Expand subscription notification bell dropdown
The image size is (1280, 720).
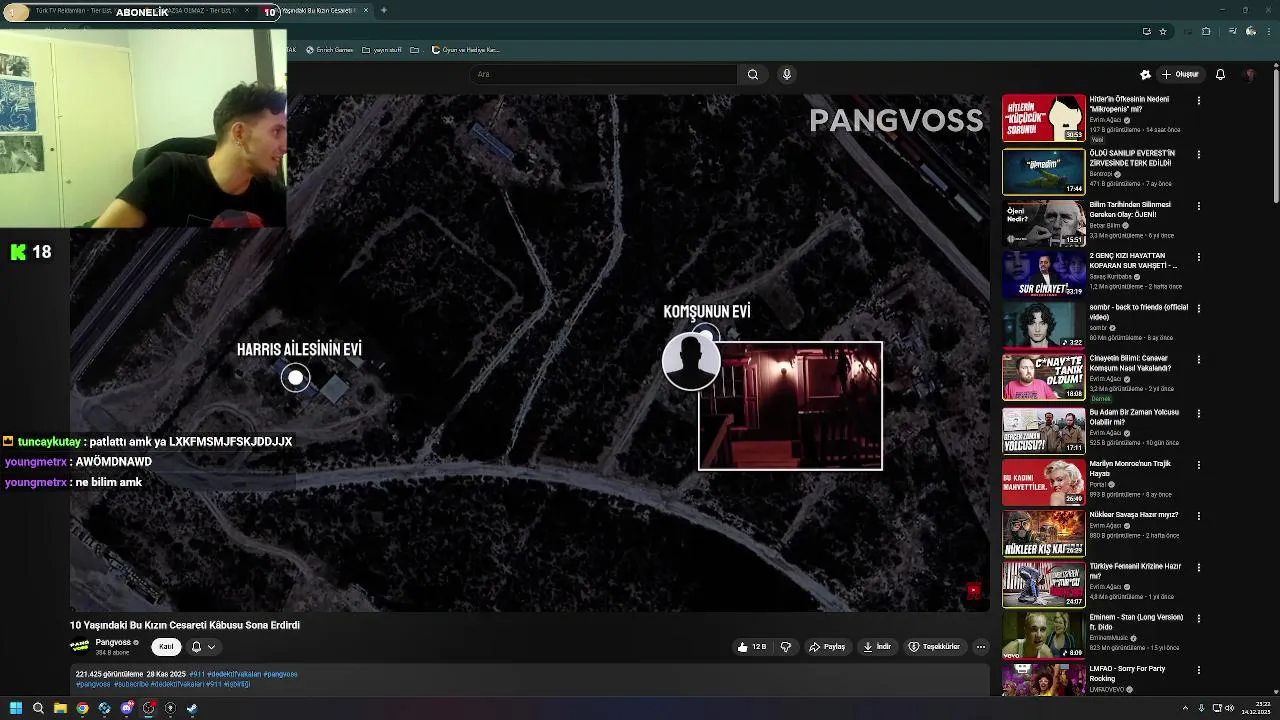click(203, 647)
